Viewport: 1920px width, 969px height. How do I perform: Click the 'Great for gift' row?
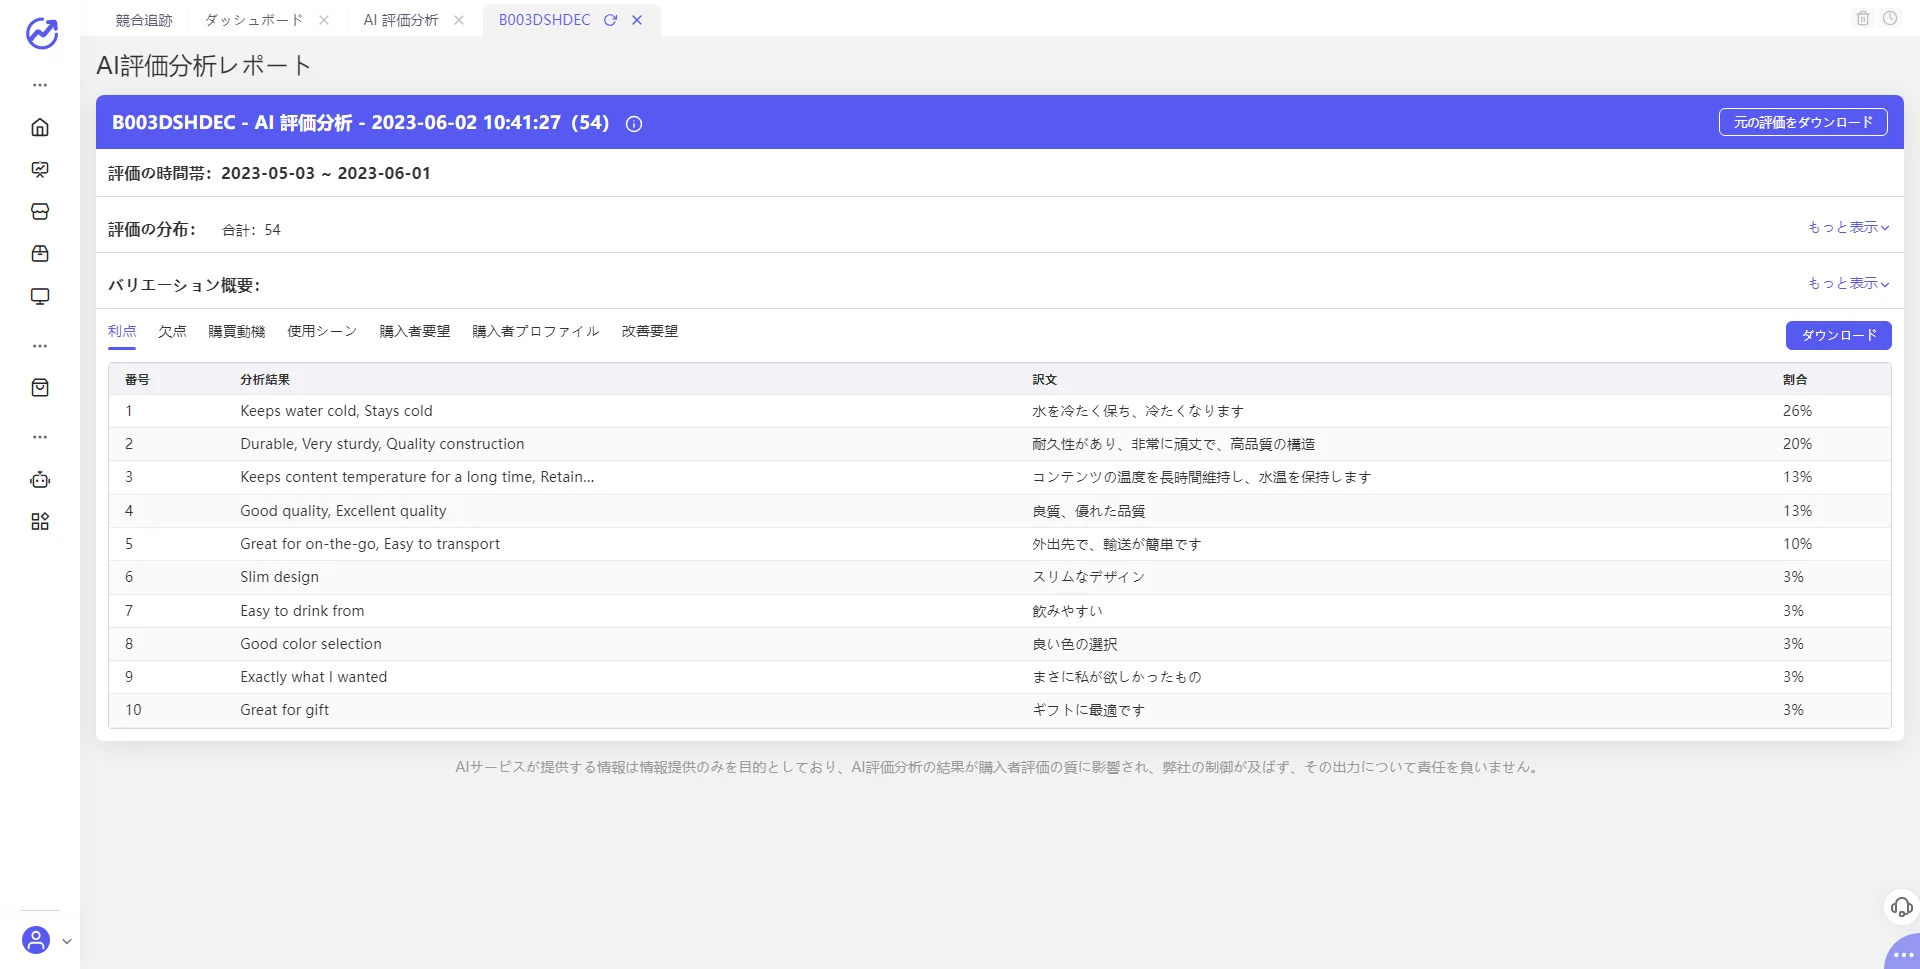point(1000,710)
